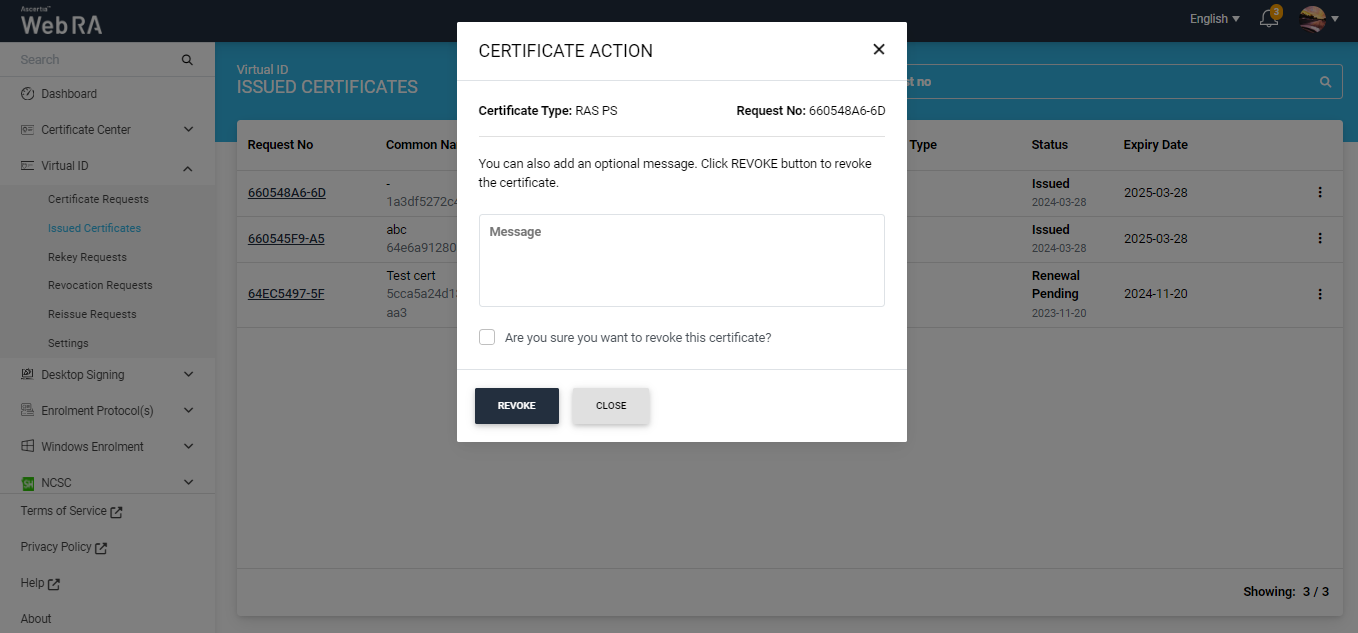Check the revoke confirmation checkbox
This screenshot has height=633, width=1358.
(x=487, y=337)
